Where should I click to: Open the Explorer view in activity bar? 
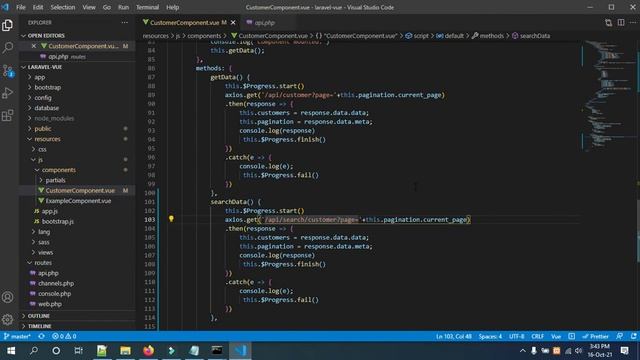[8, 25]
